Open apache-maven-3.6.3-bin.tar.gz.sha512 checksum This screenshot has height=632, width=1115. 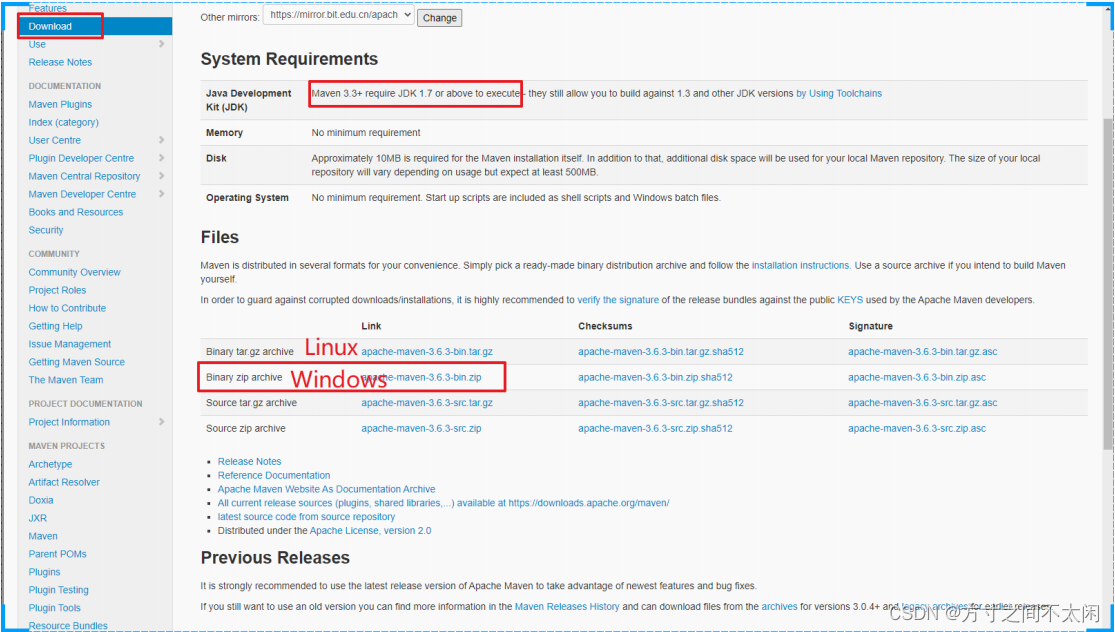pyautogui.click(x=661, y=351)
